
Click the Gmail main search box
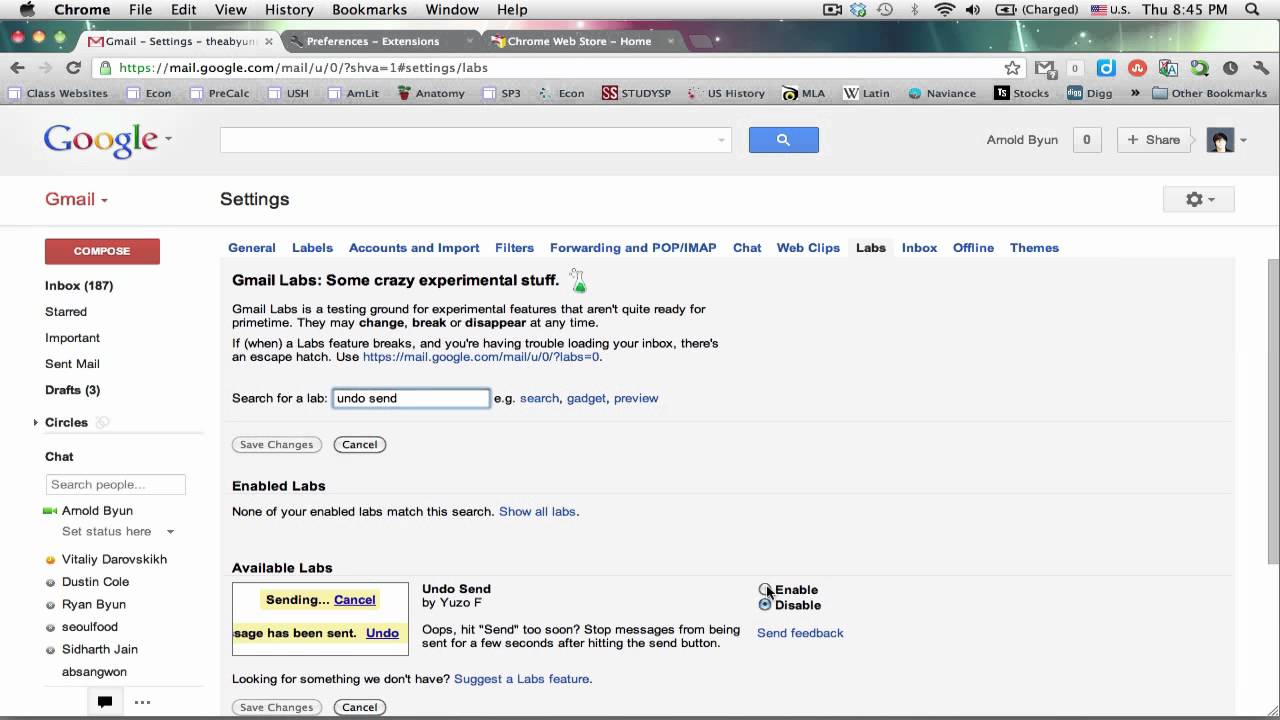pyautogui.click(x=476, y=140)
